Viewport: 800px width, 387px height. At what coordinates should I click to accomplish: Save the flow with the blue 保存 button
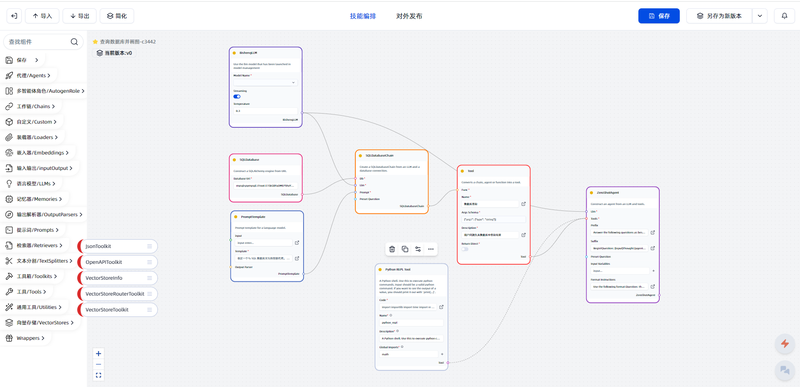659,16
